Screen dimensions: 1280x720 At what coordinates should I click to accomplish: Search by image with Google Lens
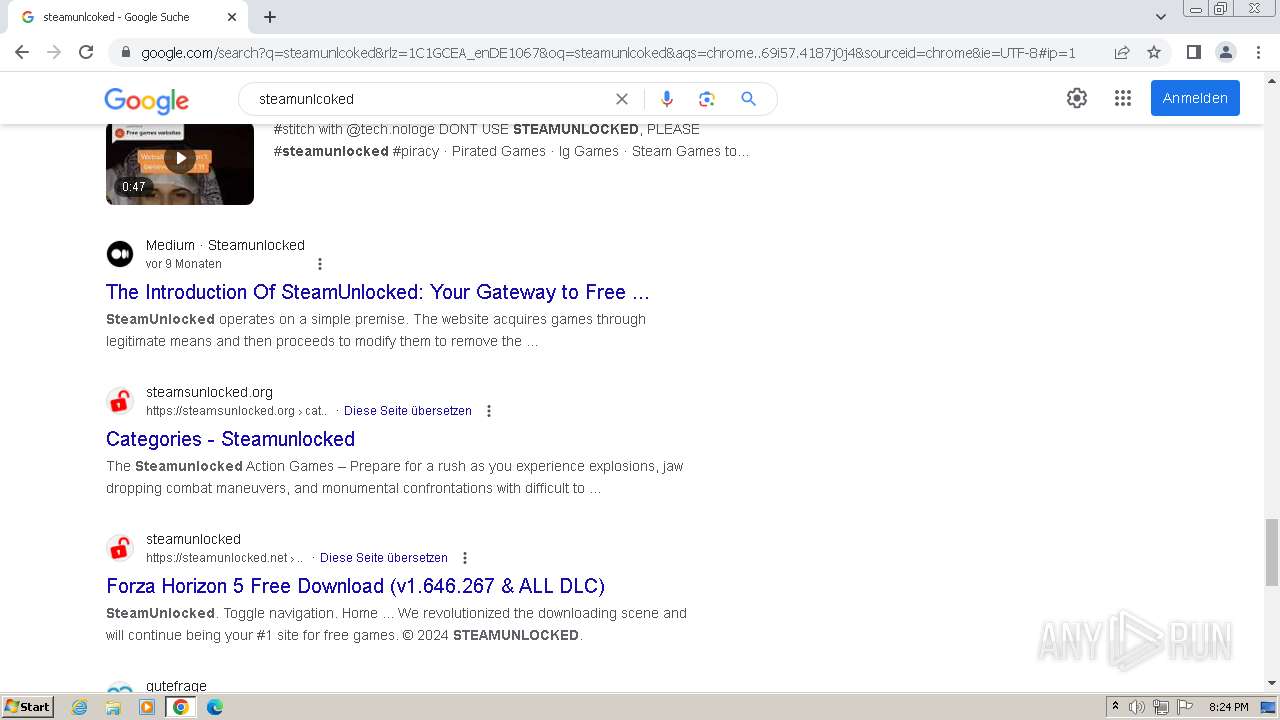[x=707, y=99]
